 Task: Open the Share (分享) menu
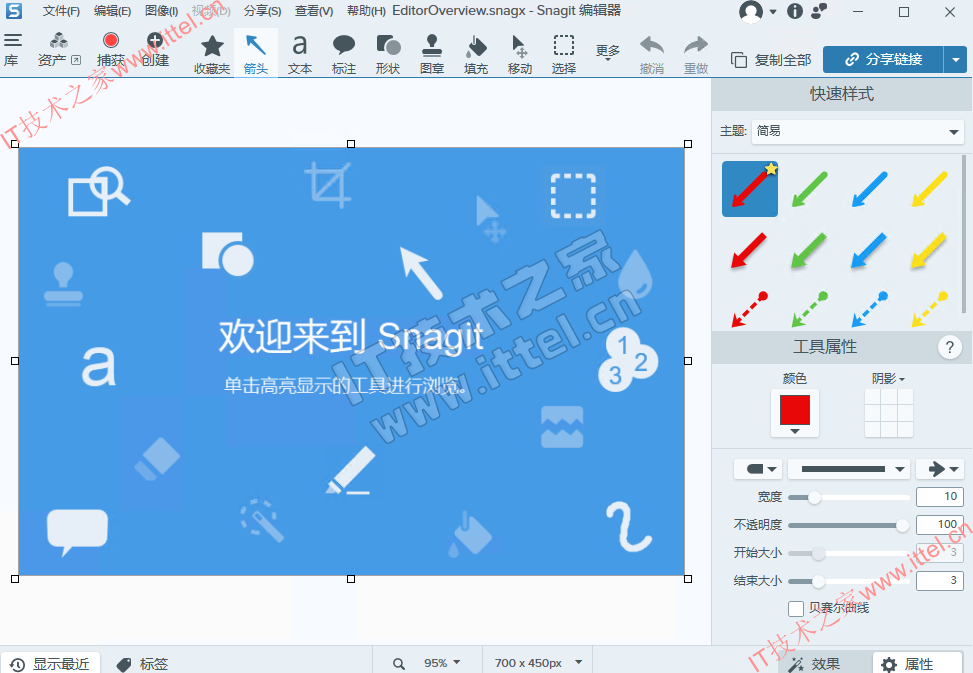coord(262,11)
